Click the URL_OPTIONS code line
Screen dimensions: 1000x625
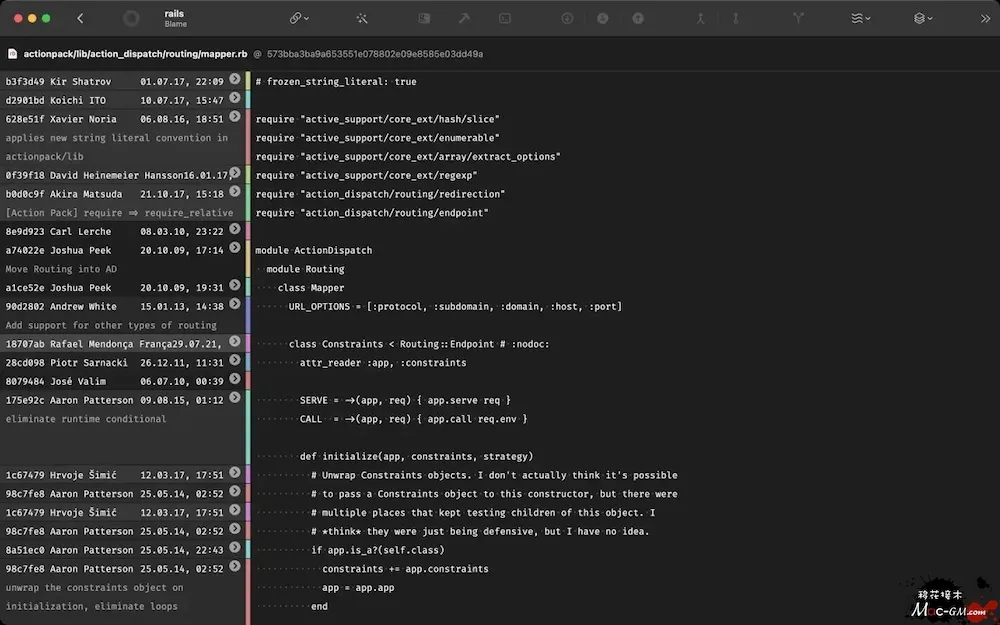click(x=455, y=307)
